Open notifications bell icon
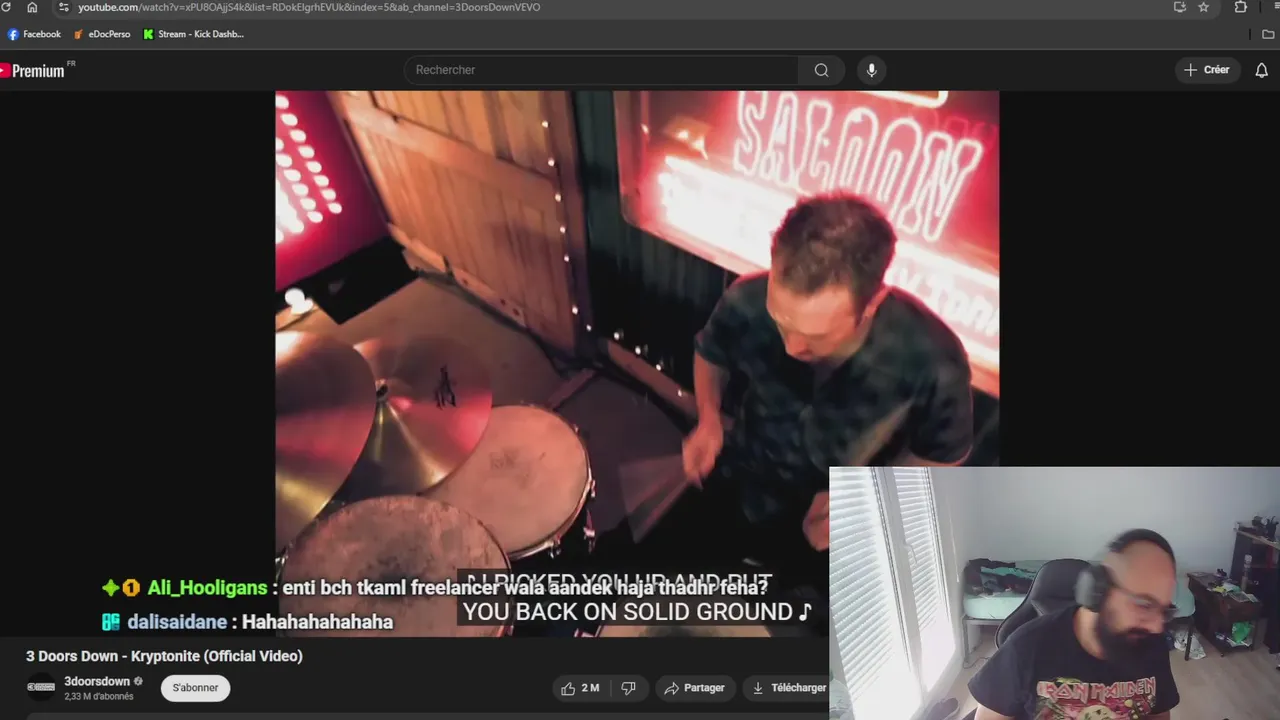 (1262, 70)
